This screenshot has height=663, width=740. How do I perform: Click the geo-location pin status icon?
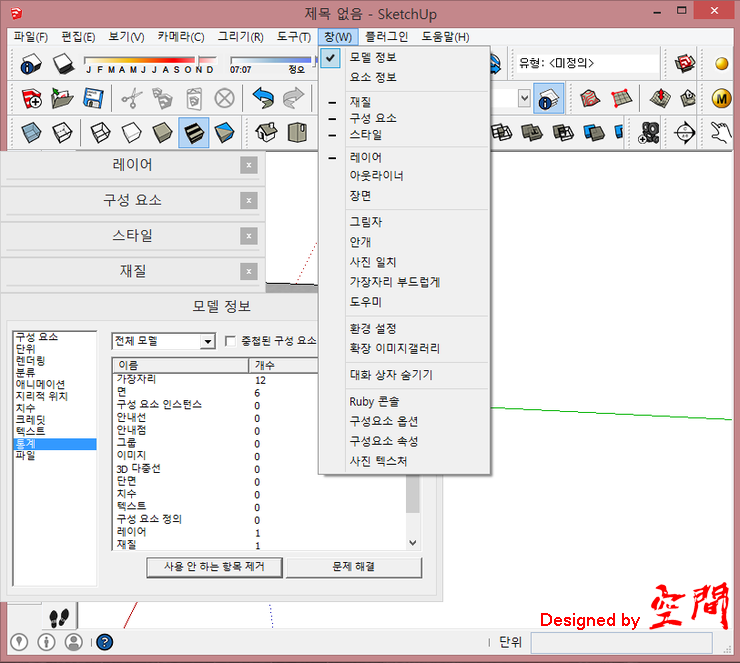coord(19,642)
